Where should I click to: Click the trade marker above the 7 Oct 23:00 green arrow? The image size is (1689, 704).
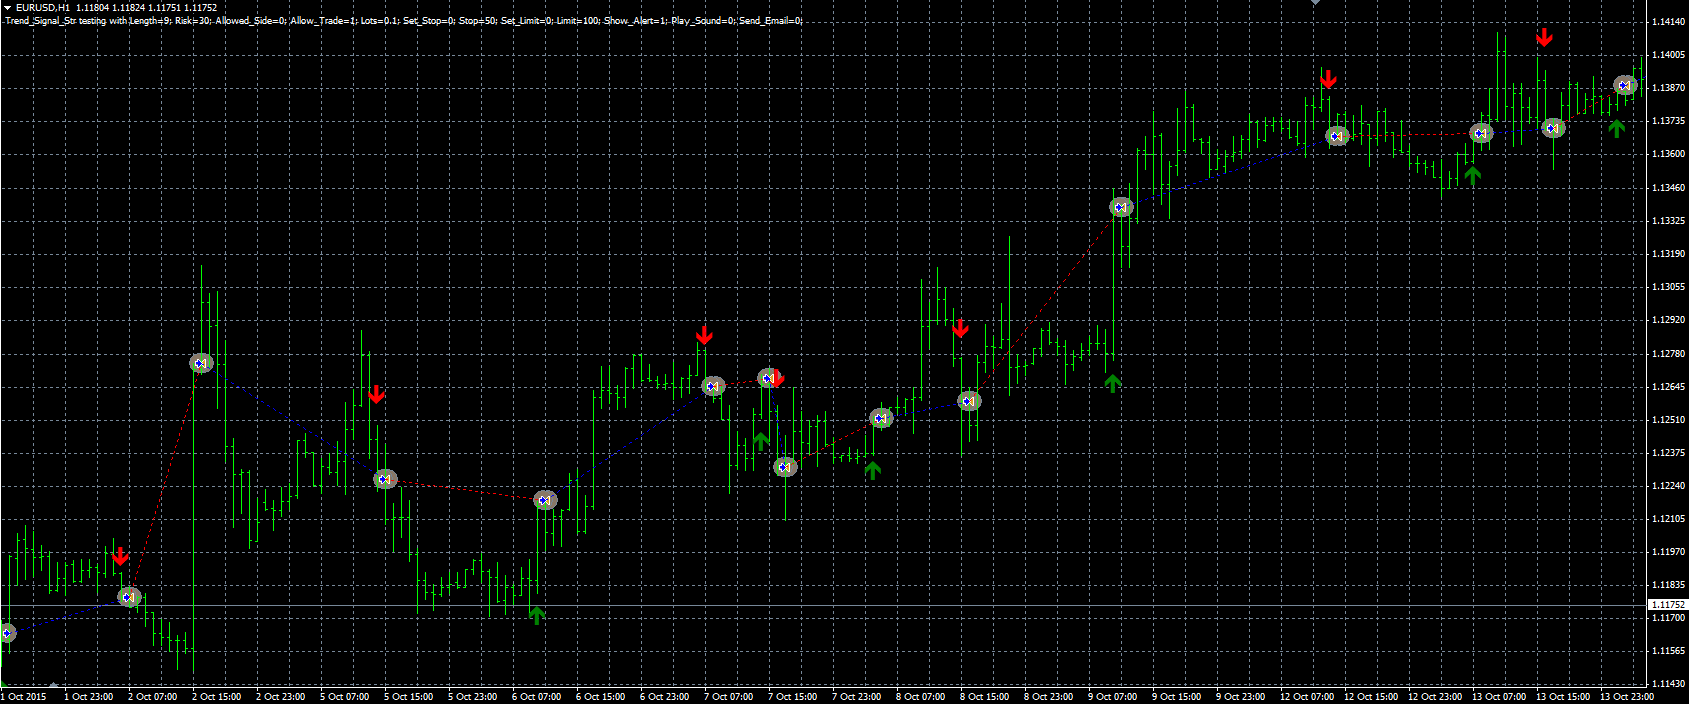coord(881,418)
